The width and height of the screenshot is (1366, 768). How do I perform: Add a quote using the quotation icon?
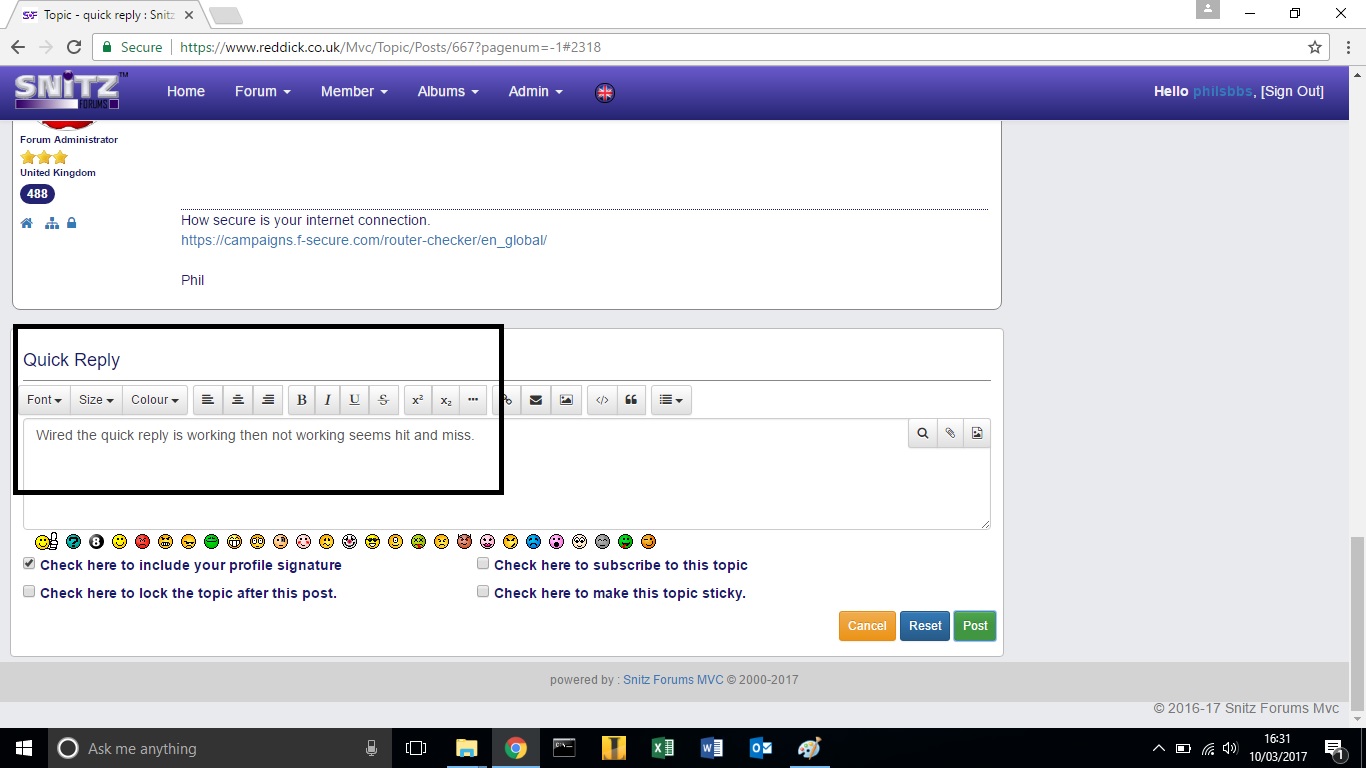[x=631, y=400]
